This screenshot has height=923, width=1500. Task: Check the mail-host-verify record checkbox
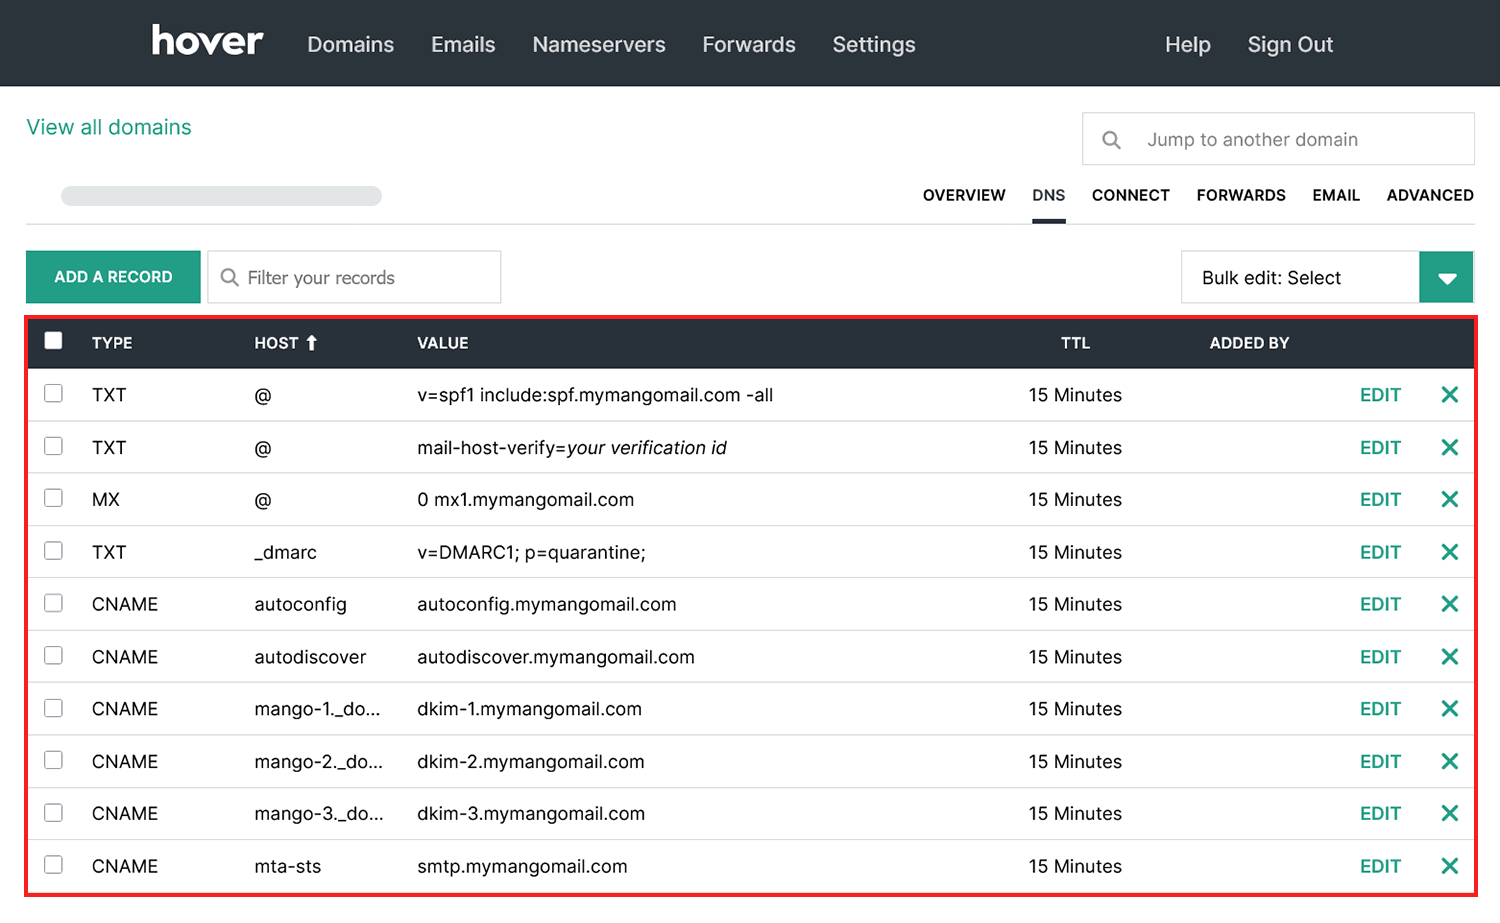pos(54,446)
